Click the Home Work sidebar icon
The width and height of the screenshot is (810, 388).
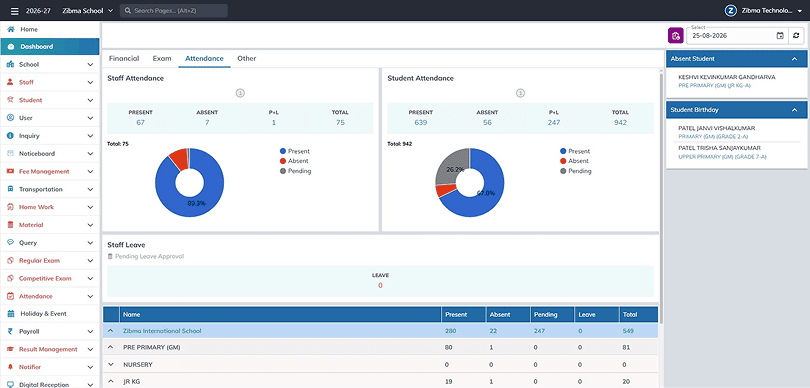pos(10,207)
